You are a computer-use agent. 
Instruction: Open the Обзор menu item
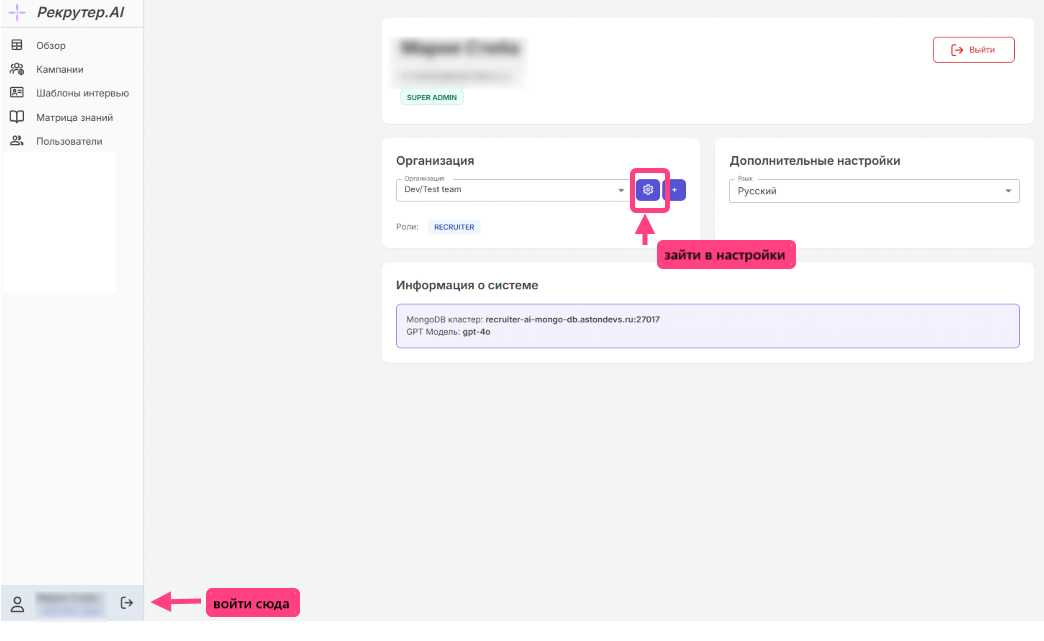coord(51,45)
